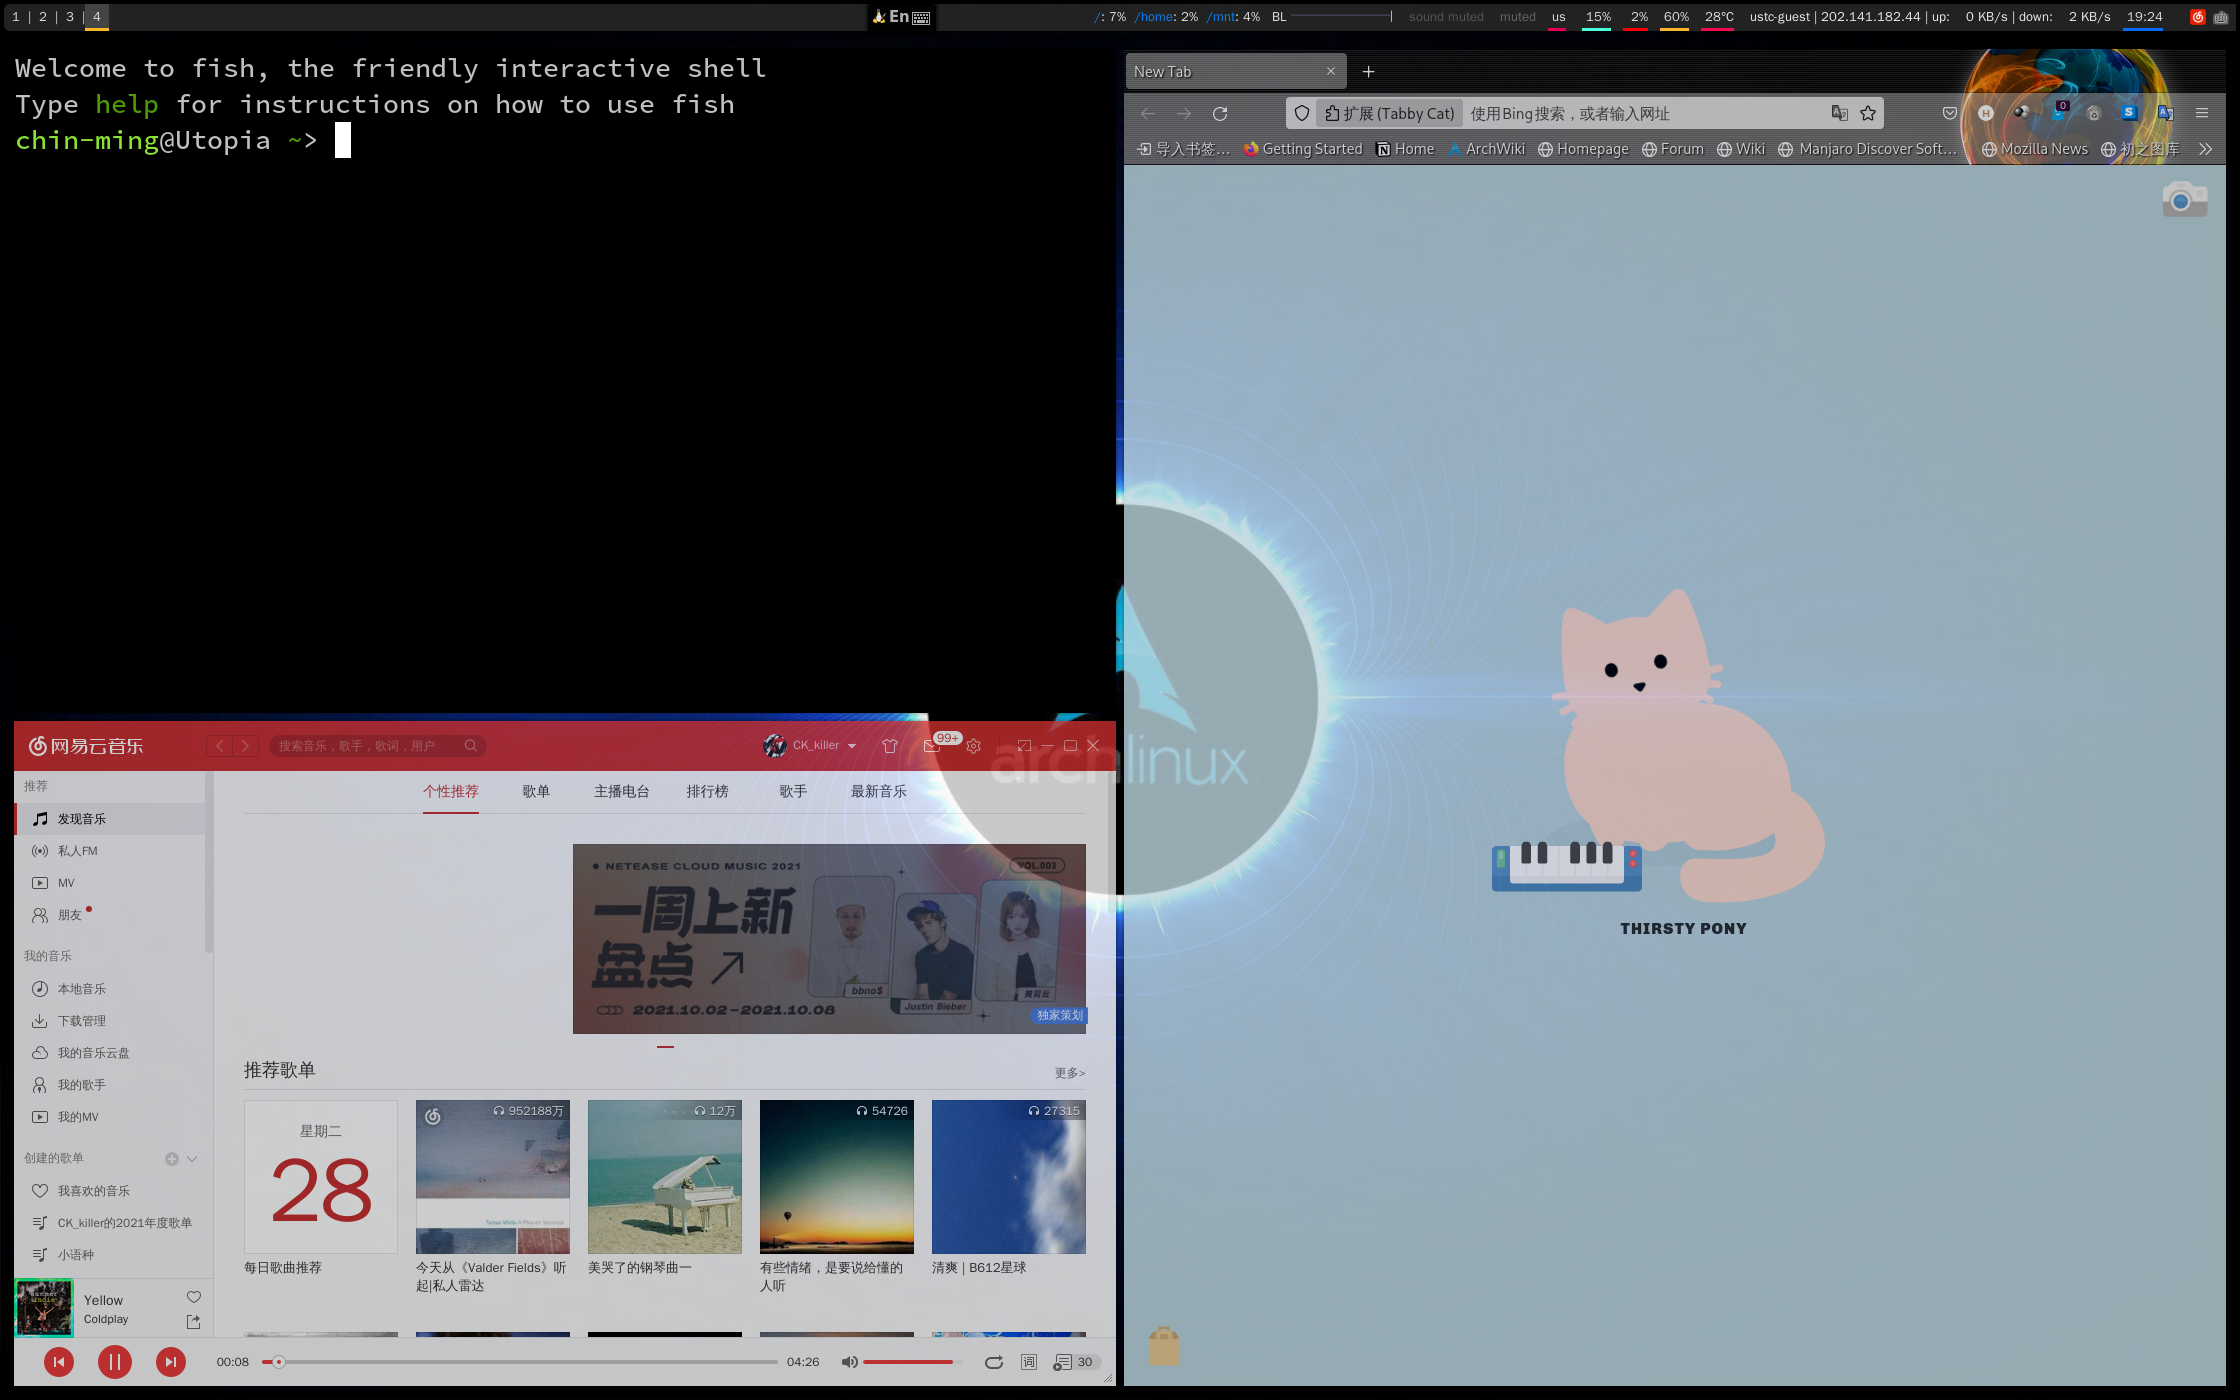This screenshot has width=2240, height=1400.
Task: Go back in NetEase Music navigation
Action: (x=220, y=746)
